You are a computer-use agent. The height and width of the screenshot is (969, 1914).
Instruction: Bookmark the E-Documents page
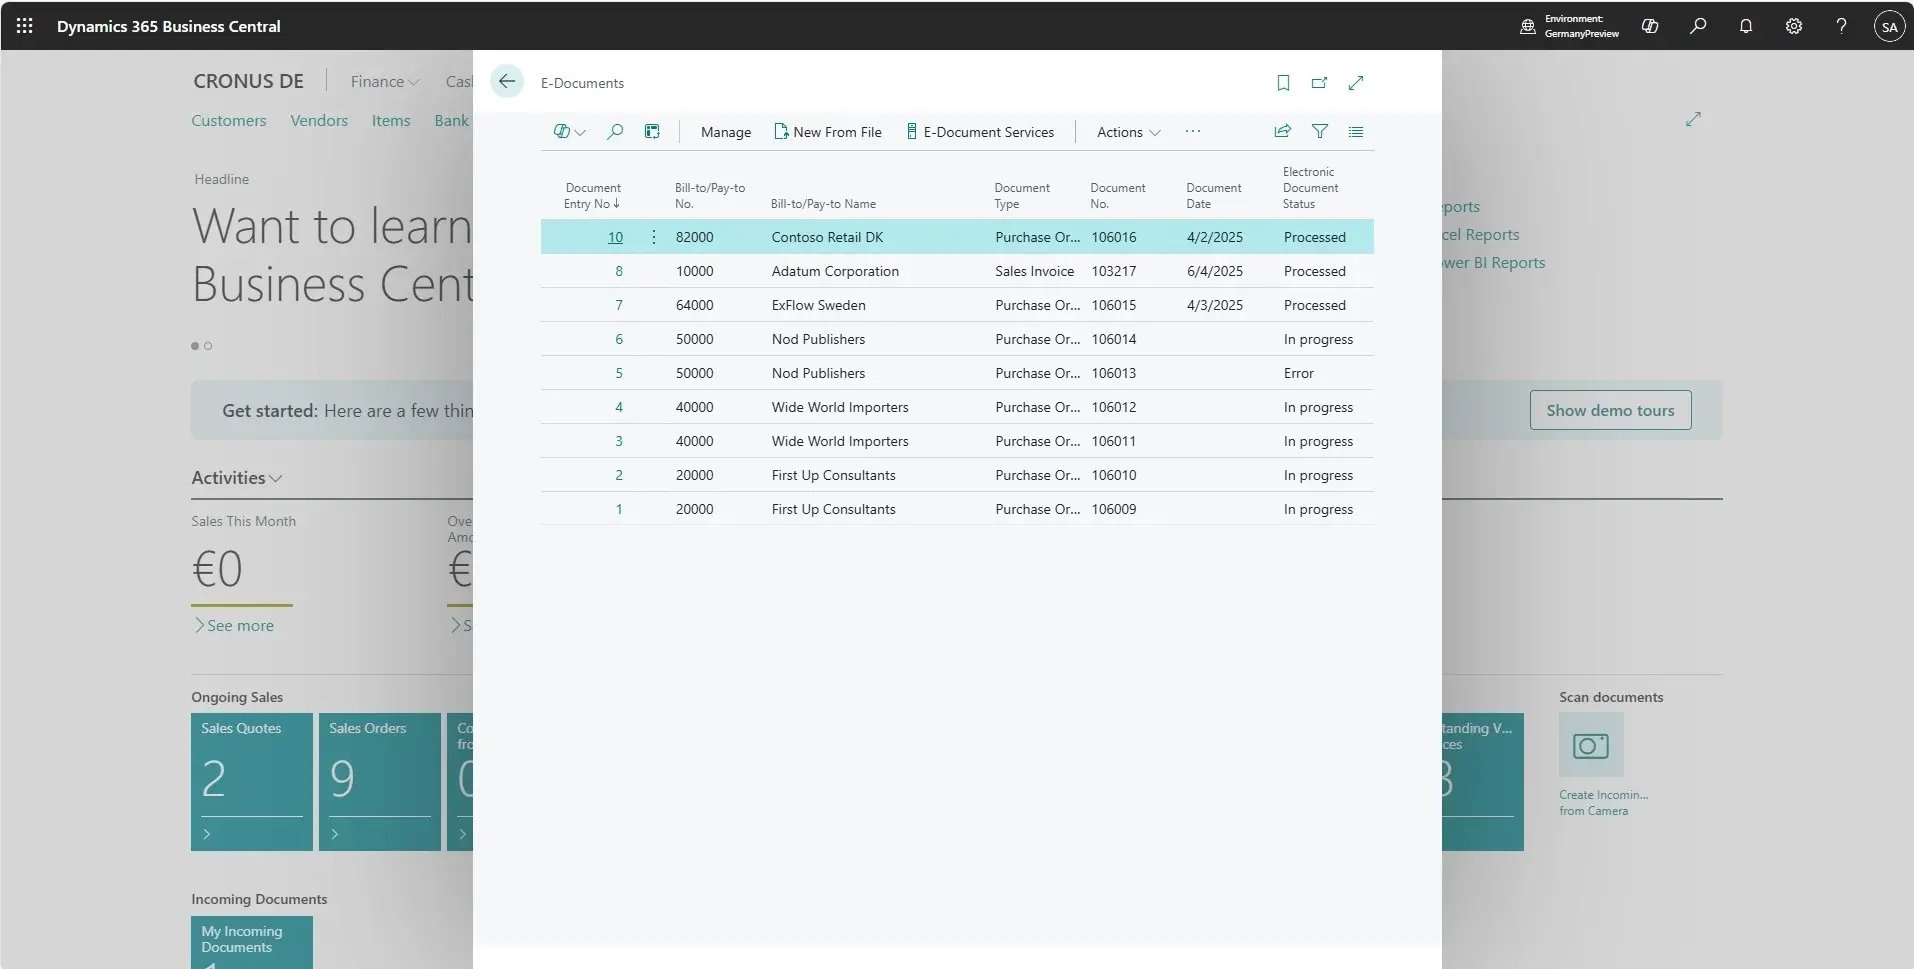pos(1283,83)
